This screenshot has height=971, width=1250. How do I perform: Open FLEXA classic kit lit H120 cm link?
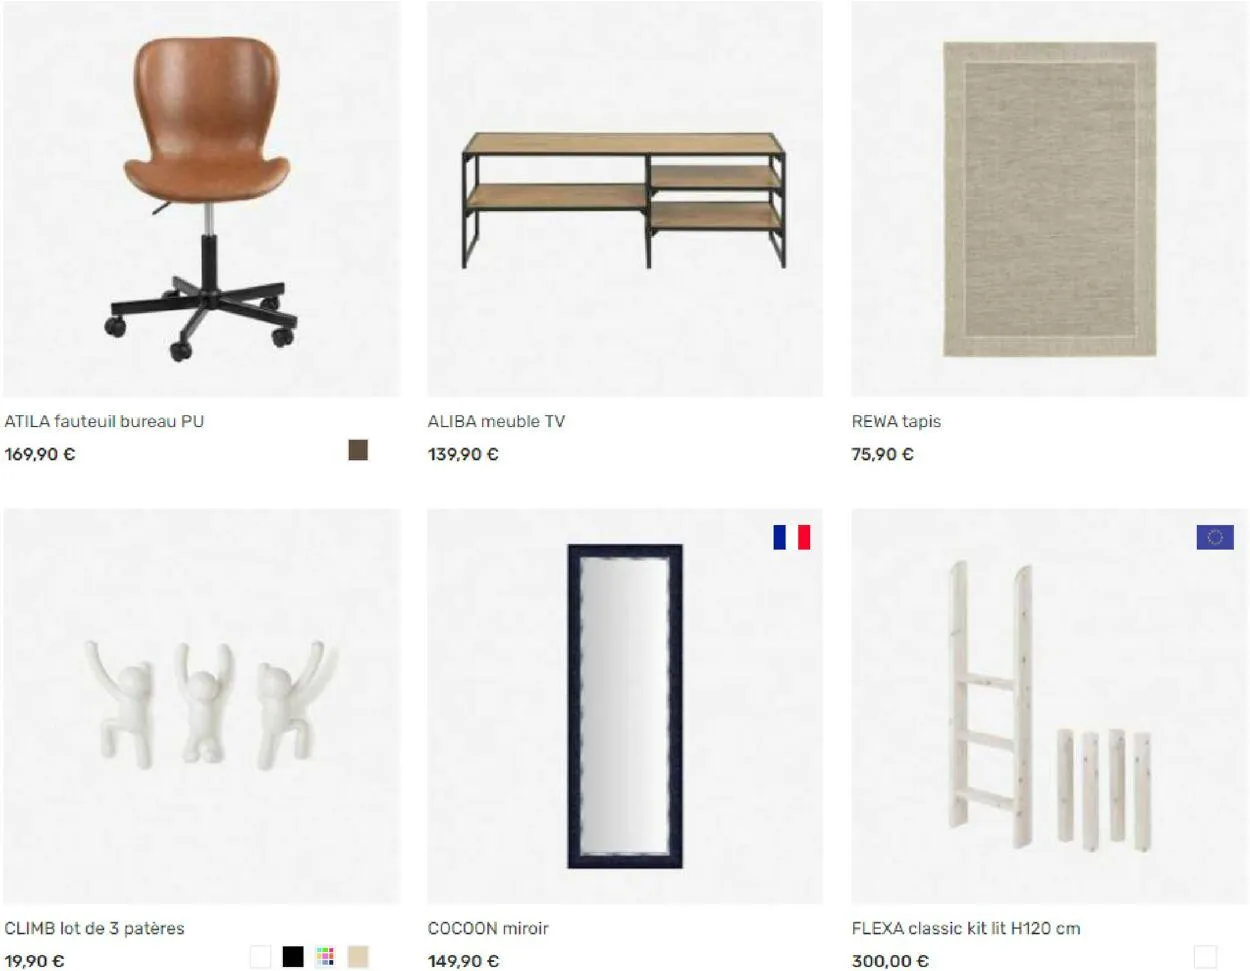966,928
